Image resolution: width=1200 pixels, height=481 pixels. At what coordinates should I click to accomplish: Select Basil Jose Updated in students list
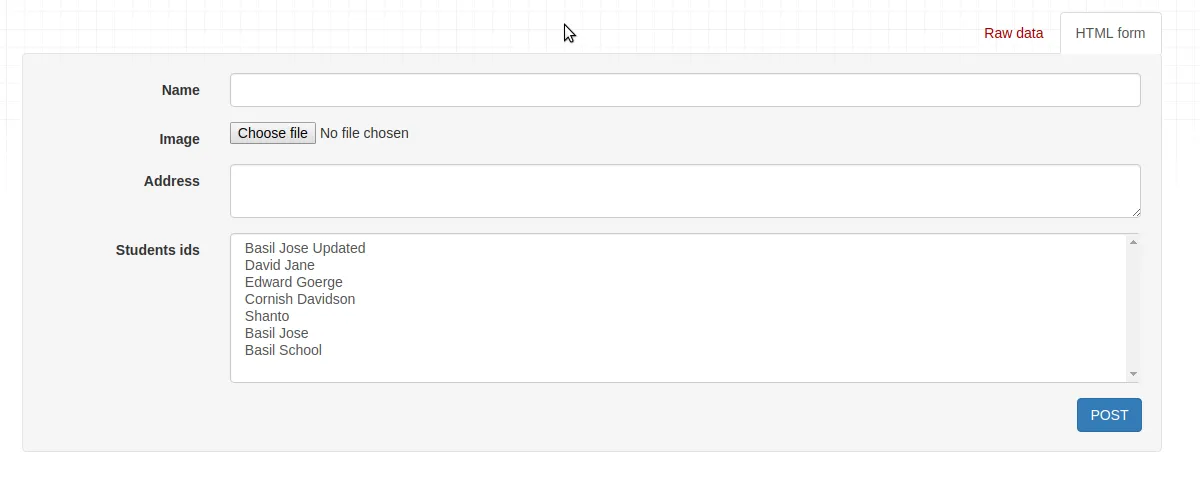(x=305, y=248)
